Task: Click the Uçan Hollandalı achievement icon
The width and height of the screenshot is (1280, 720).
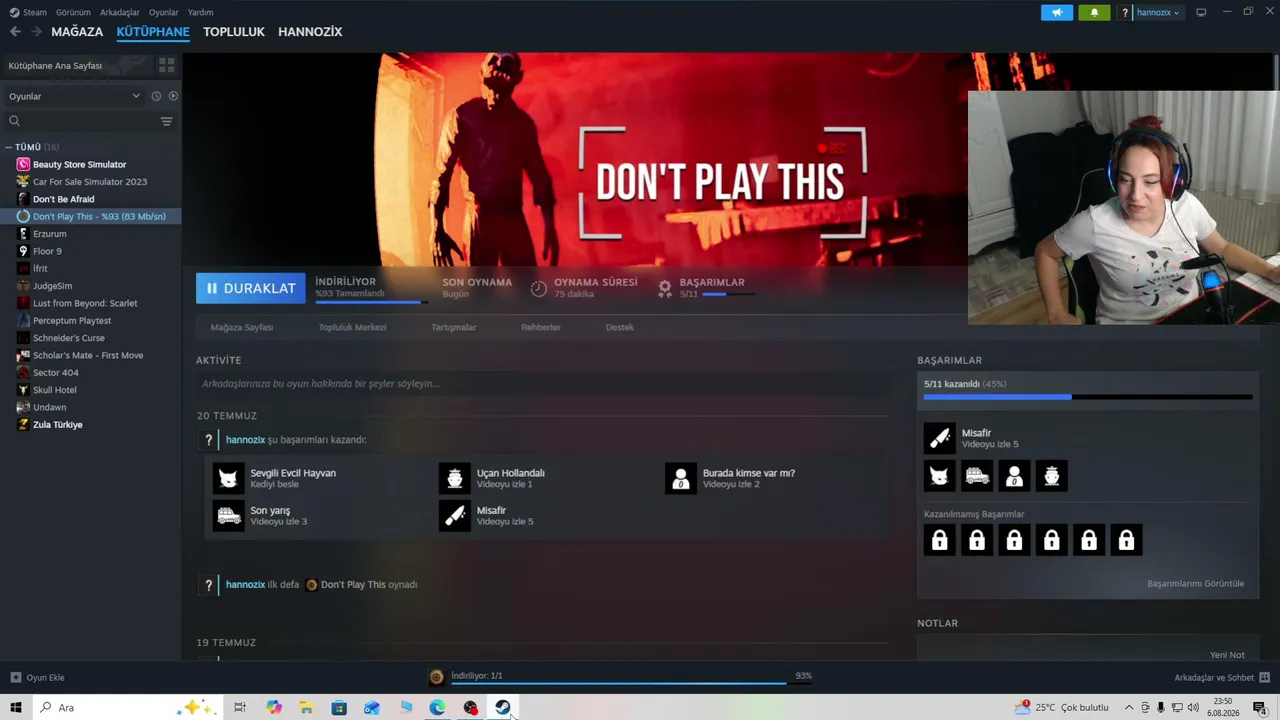Action: 455,478
